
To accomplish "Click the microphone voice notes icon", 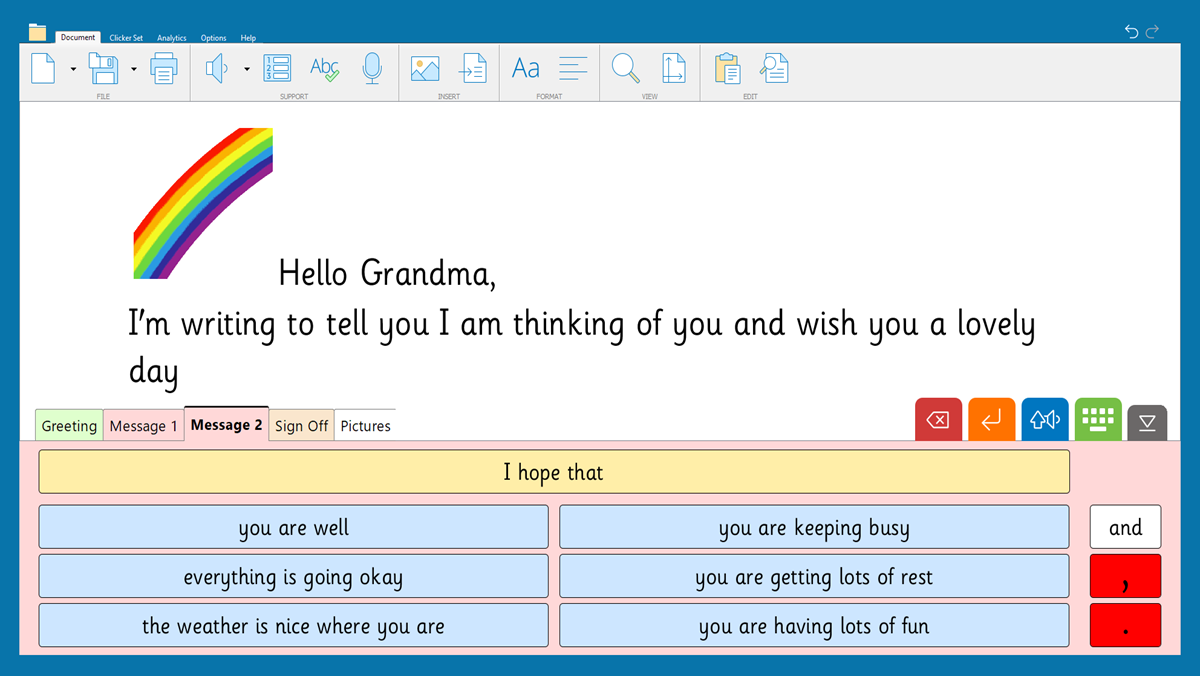I will pyautogui.click(x=372, y=68).
